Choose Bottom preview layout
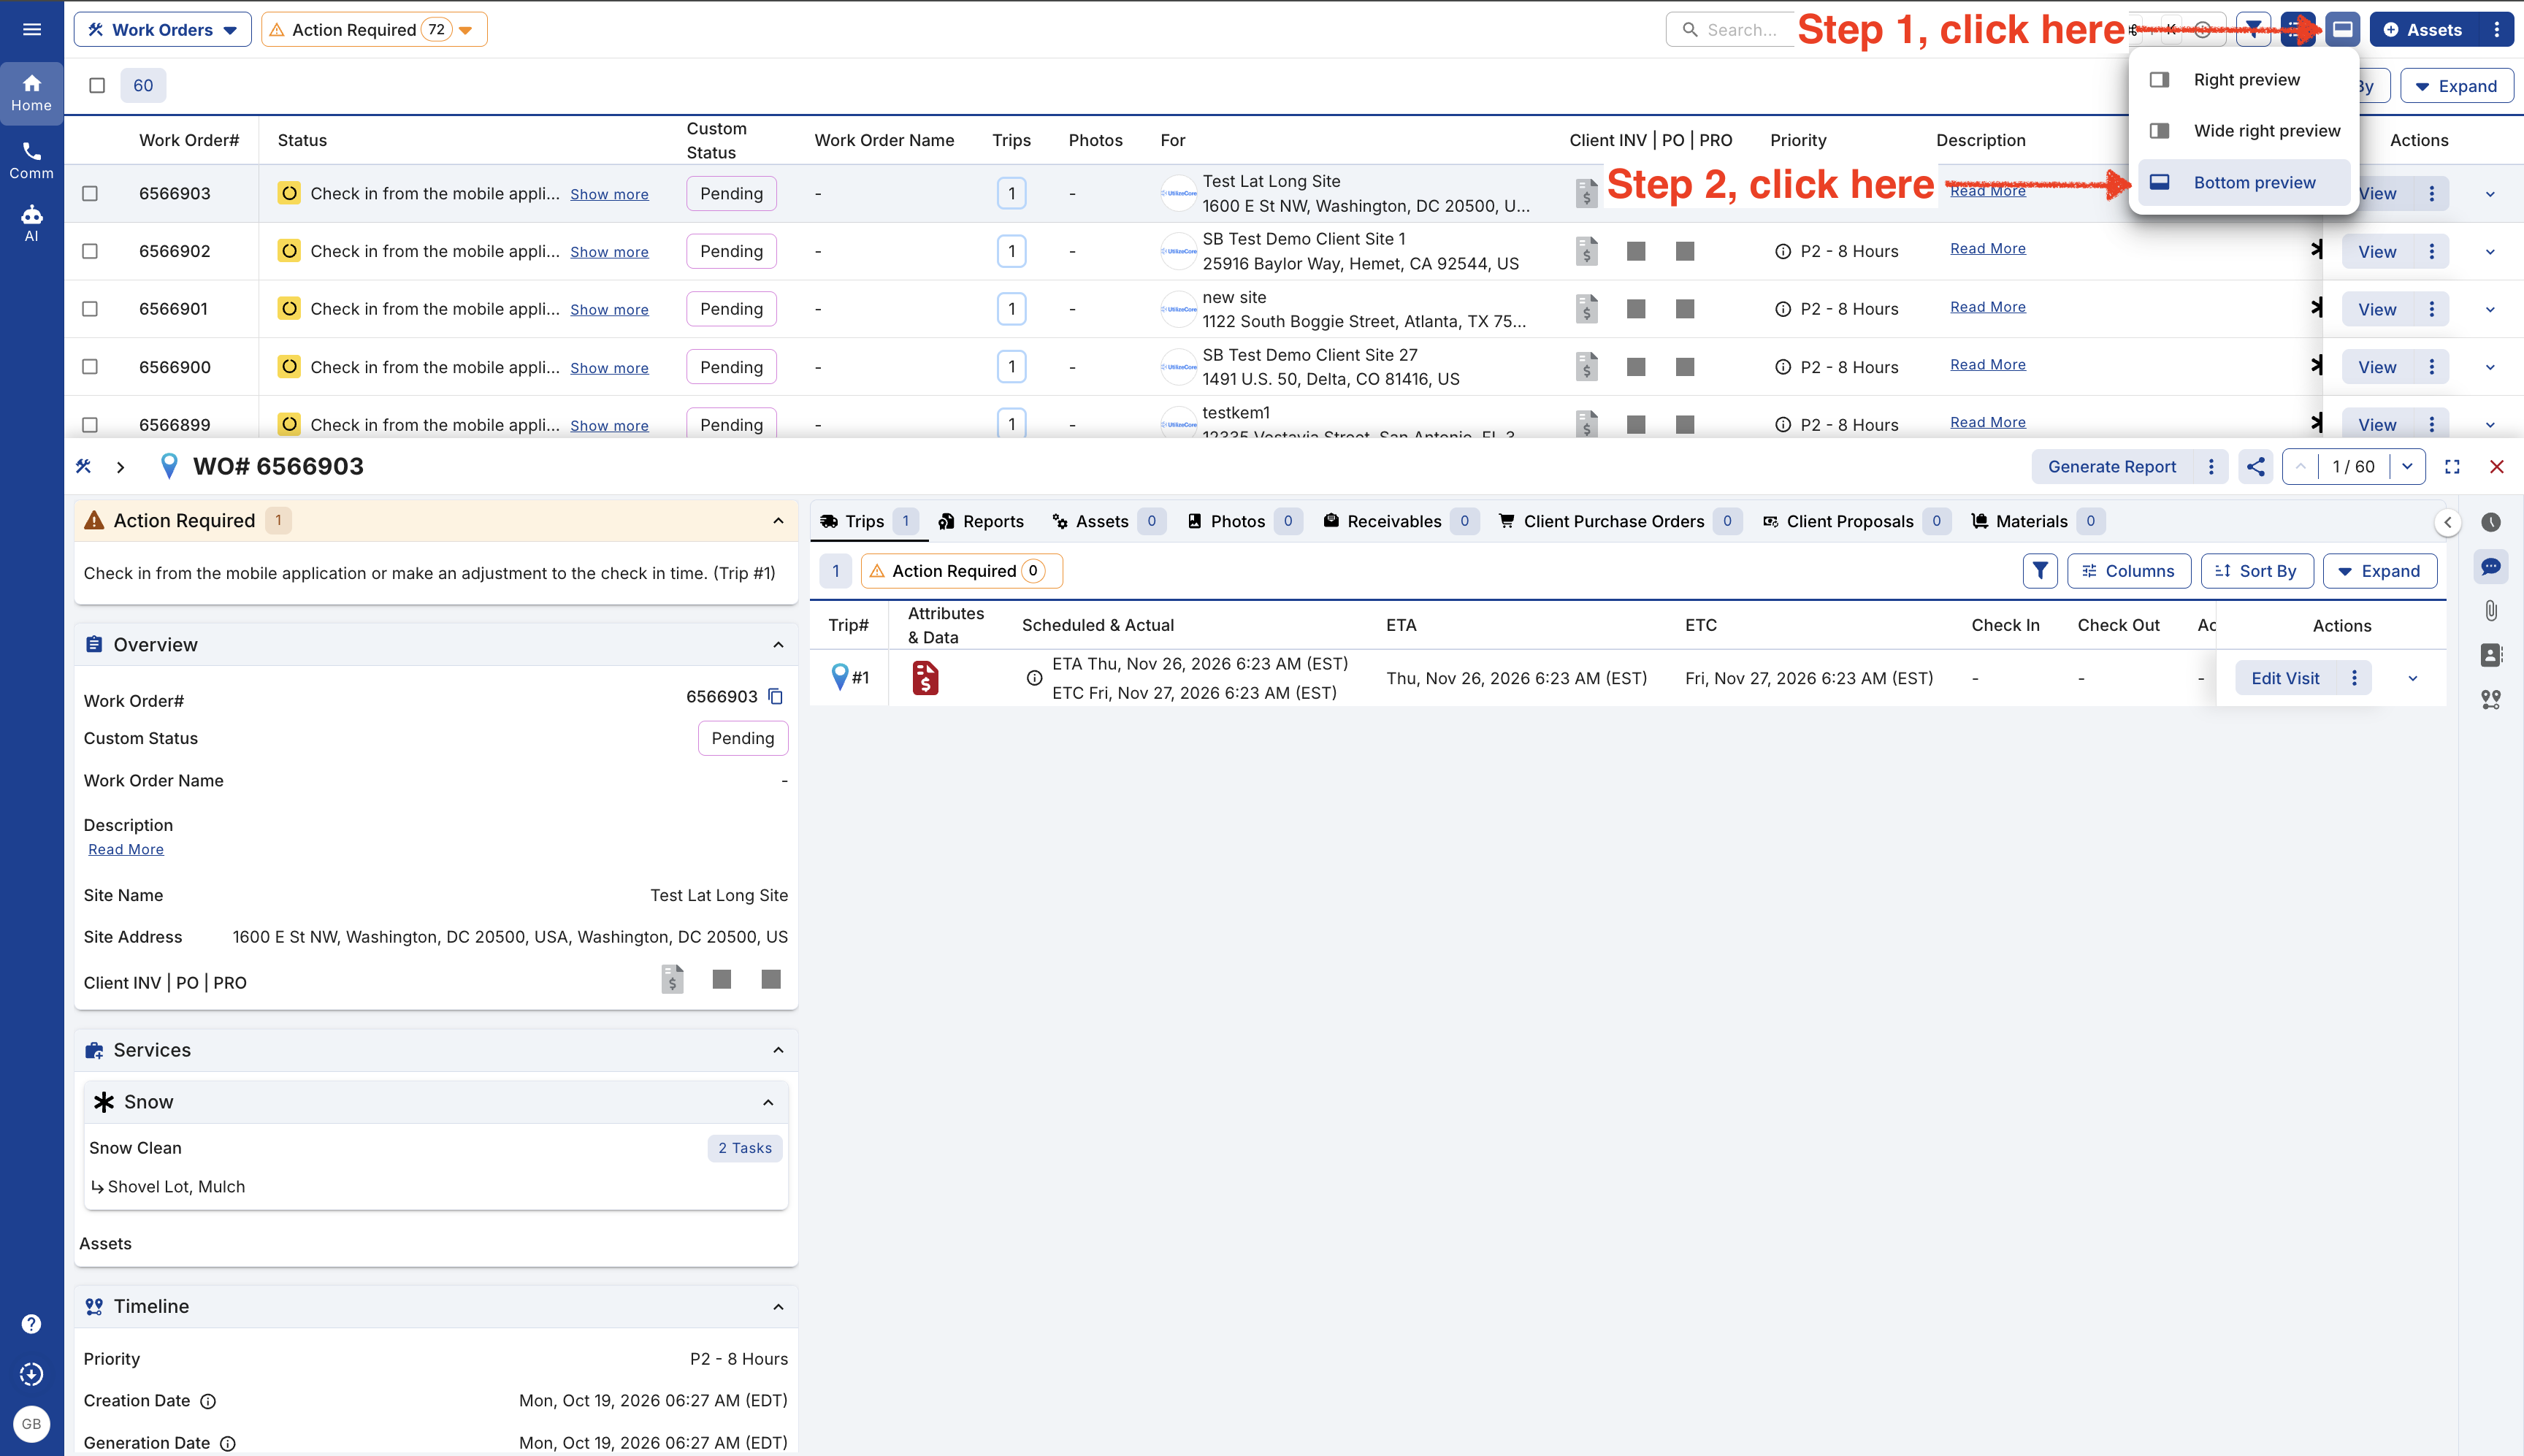2524x1456 pixels. (2244, 182)
